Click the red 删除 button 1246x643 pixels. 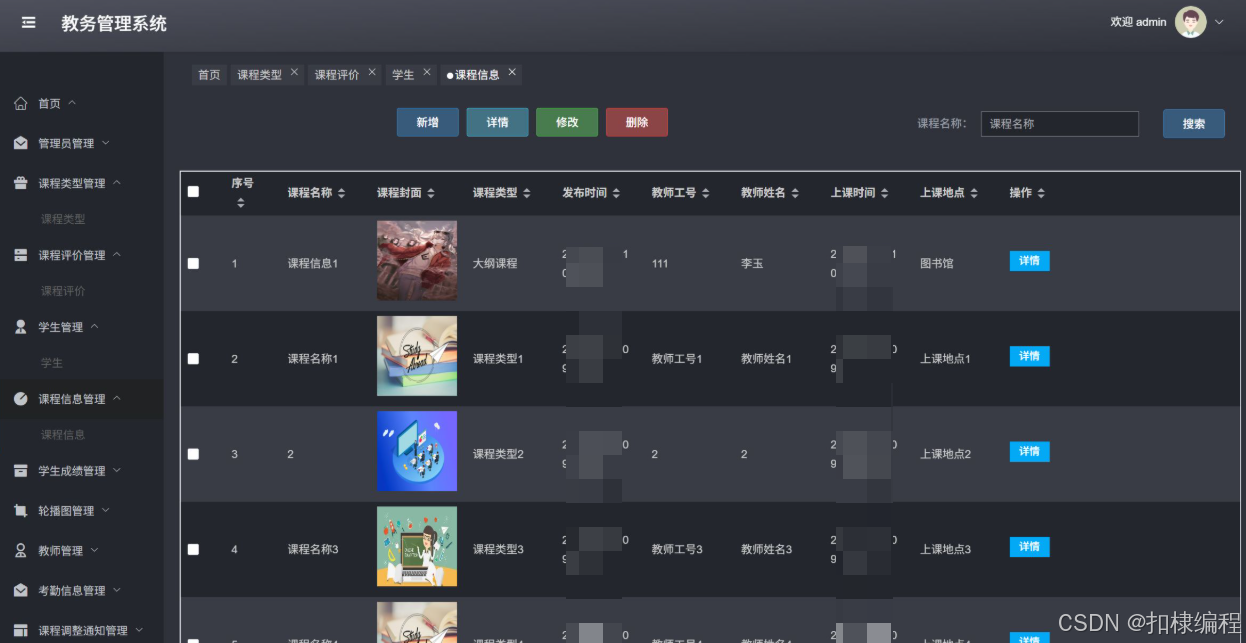[x=637, y=122]
